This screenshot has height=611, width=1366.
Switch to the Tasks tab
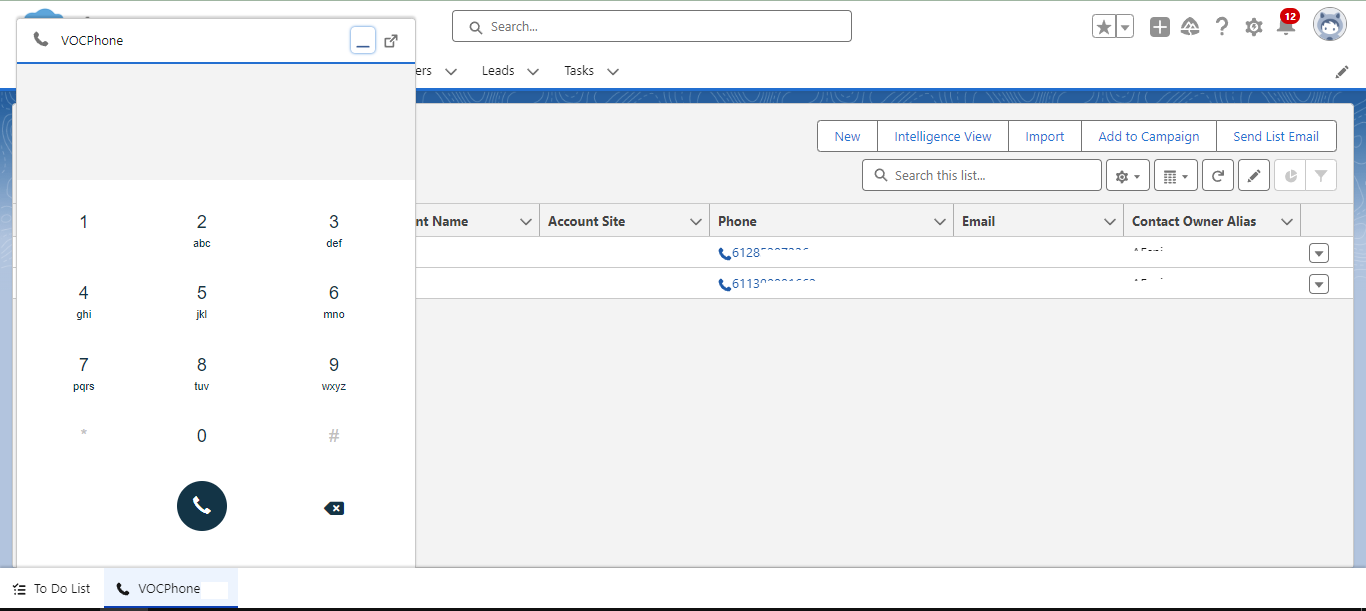tap(578, 70)
